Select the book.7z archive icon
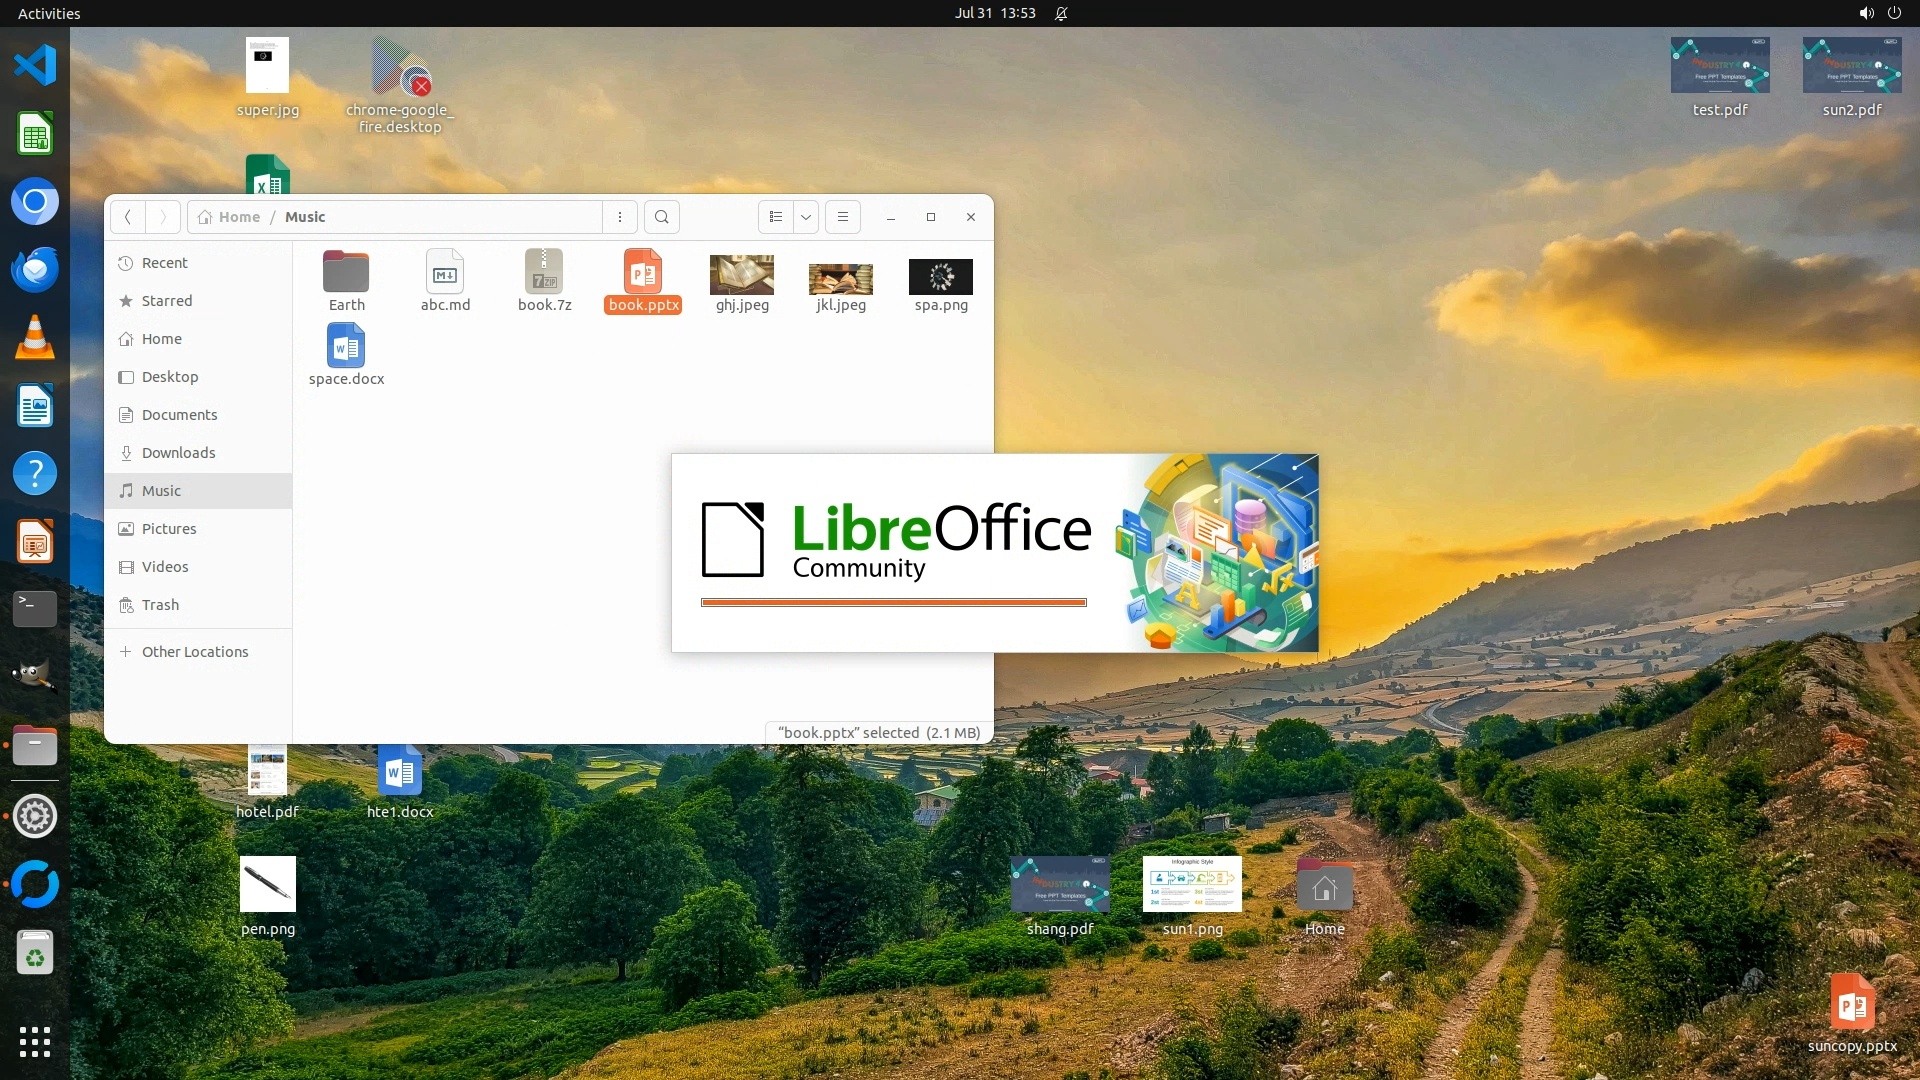The width and height of the screenshot is (1920, 1080). 544,272
